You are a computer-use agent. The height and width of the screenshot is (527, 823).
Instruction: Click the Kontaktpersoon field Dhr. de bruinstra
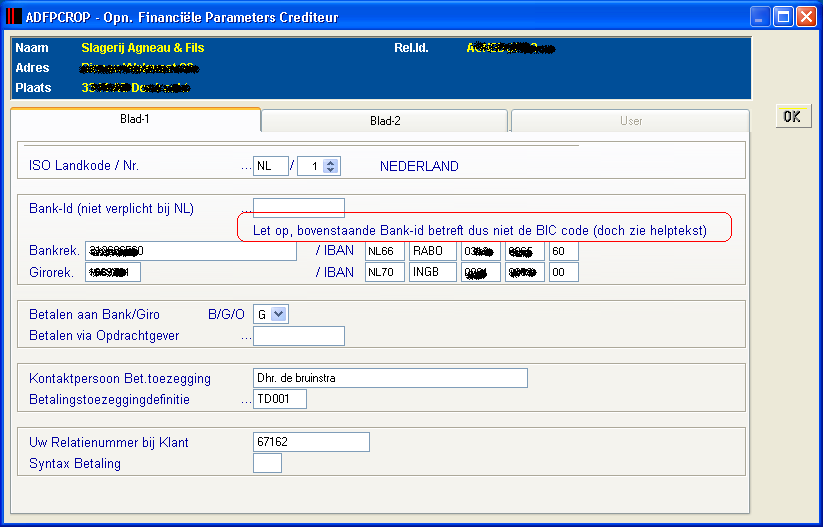coord(390,378)
